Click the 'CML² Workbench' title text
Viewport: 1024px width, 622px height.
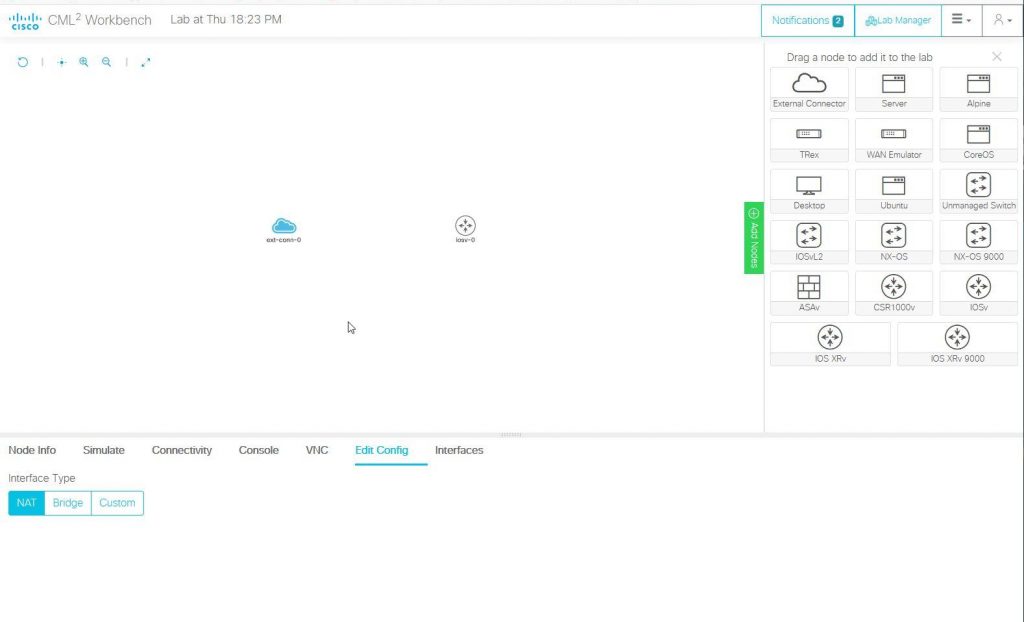pos(99,20)
